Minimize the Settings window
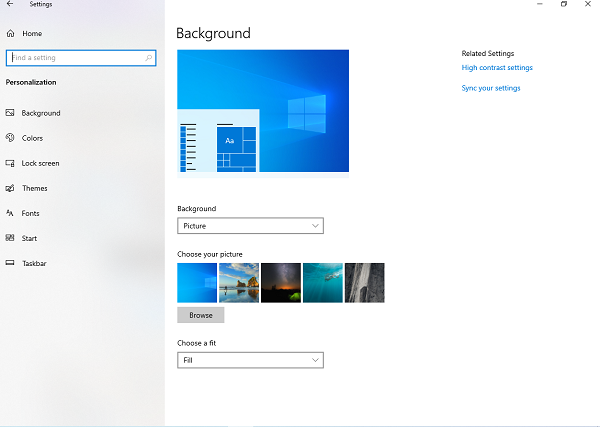Screen dimensions: 600x427 coord(540,4)
